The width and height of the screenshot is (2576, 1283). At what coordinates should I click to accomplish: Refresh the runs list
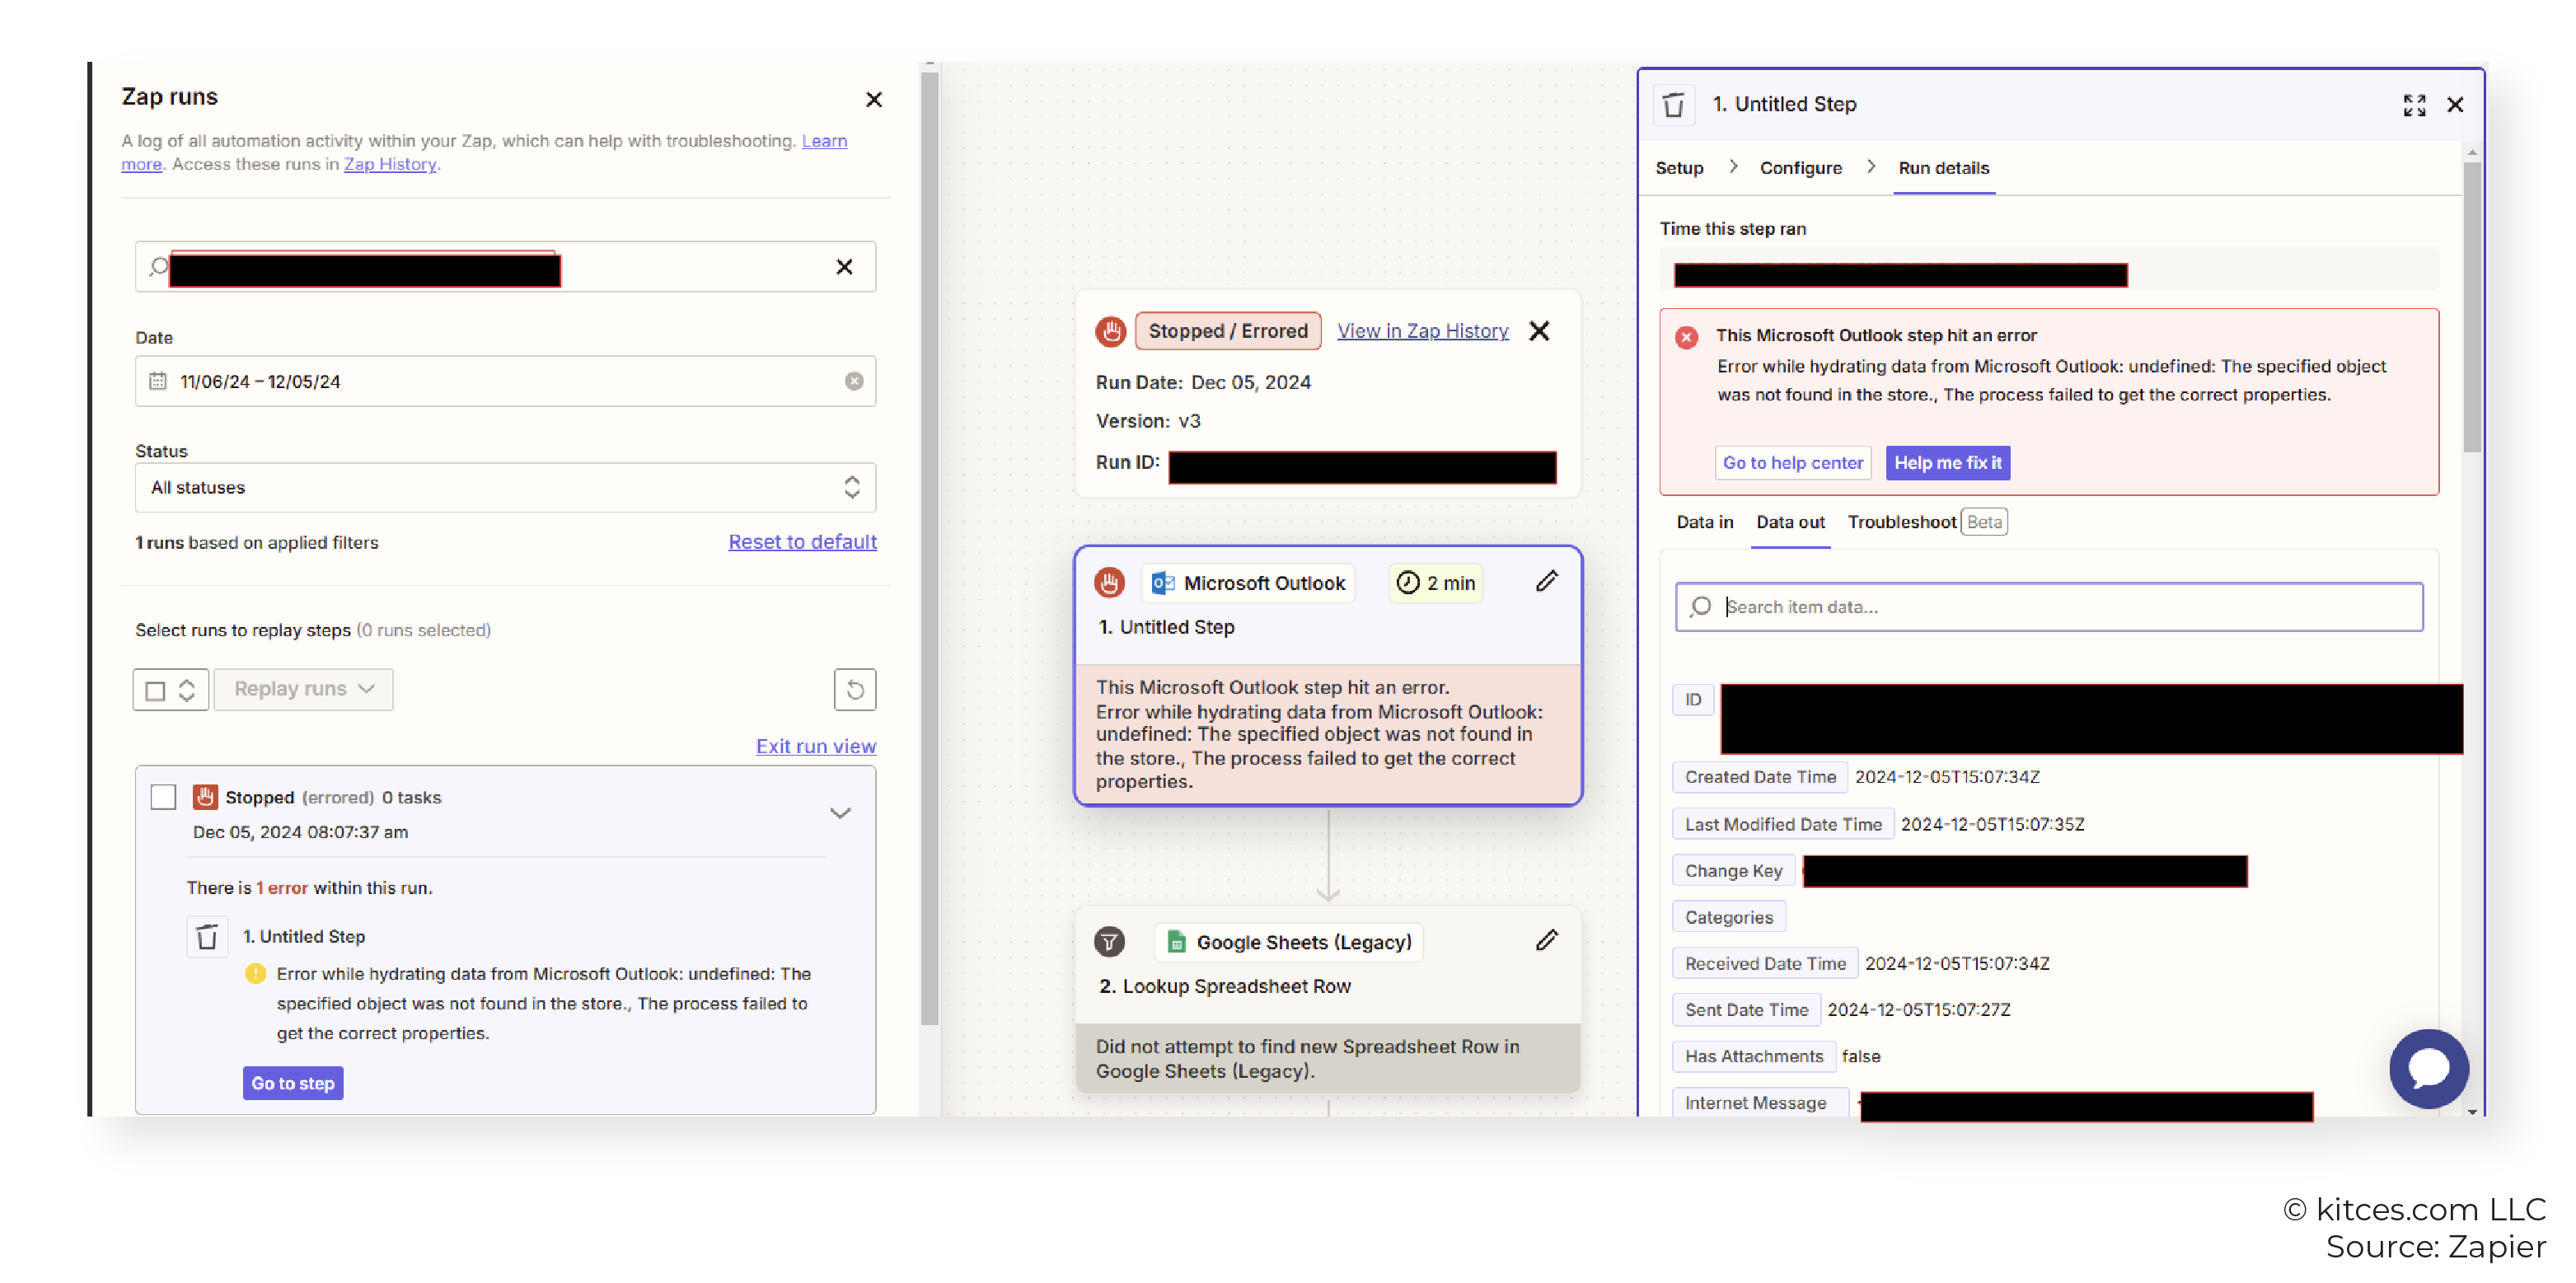click(854, 689)
